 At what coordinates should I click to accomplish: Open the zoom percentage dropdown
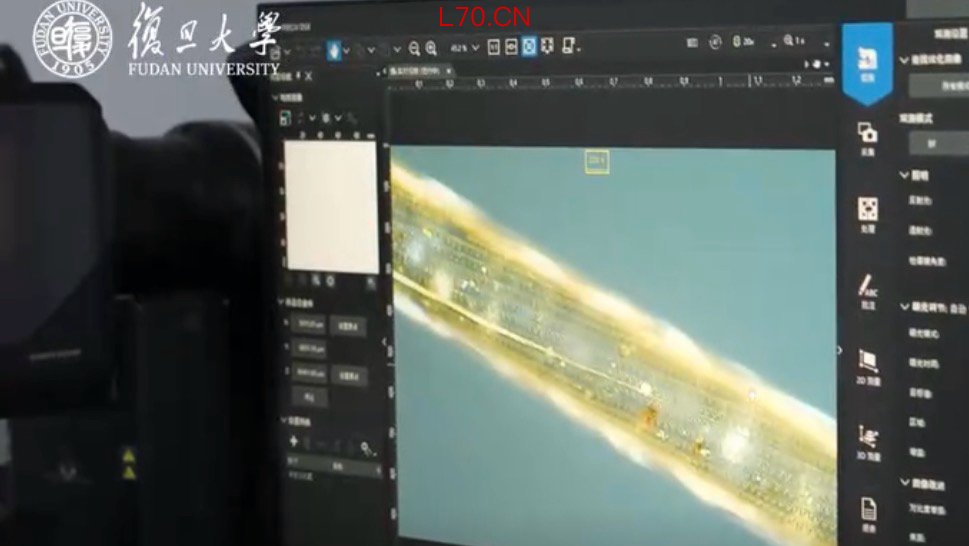click(x=465, y=48)
